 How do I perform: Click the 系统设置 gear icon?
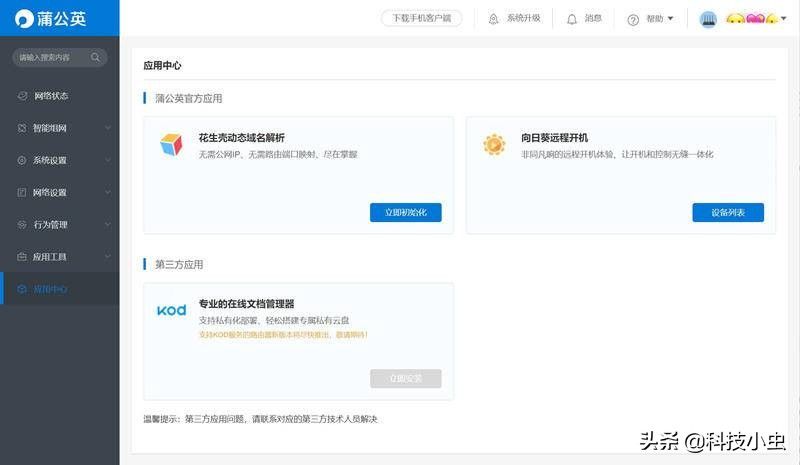tap(22, 160)
